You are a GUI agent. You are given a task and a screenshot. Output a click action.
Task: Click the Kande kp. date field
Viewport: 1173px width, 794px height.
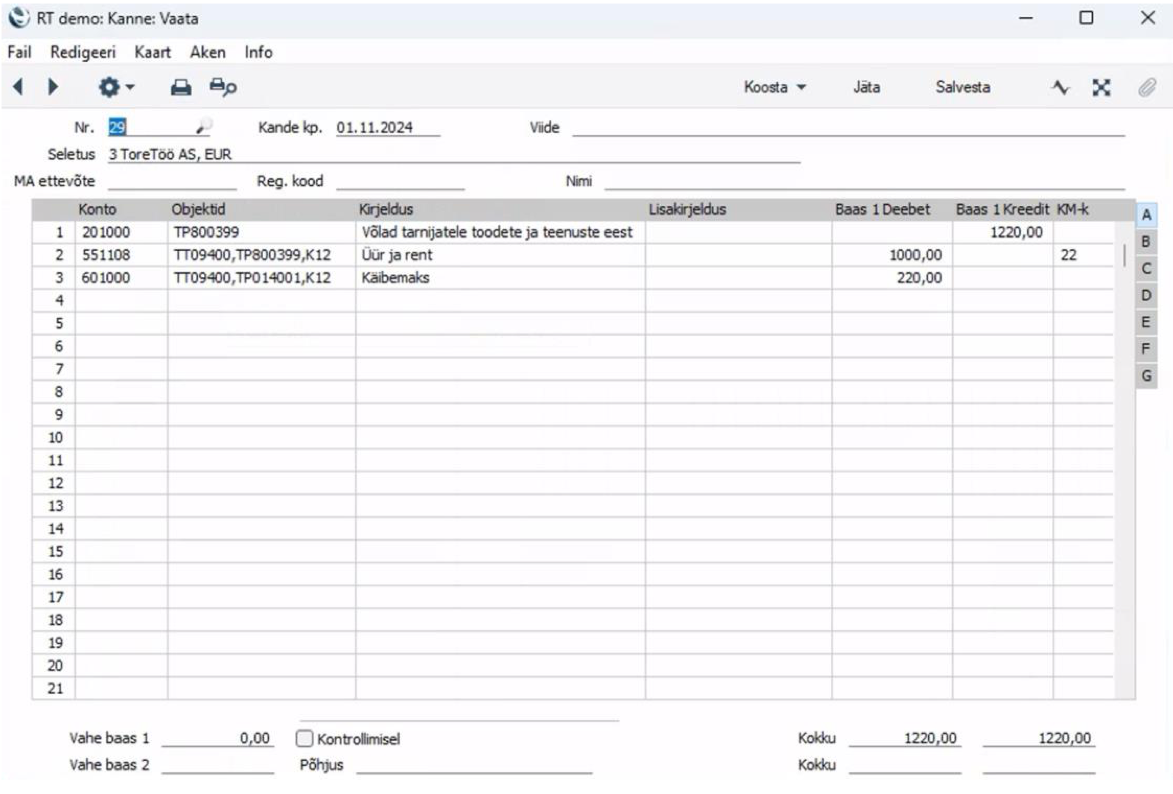(385, 128)
